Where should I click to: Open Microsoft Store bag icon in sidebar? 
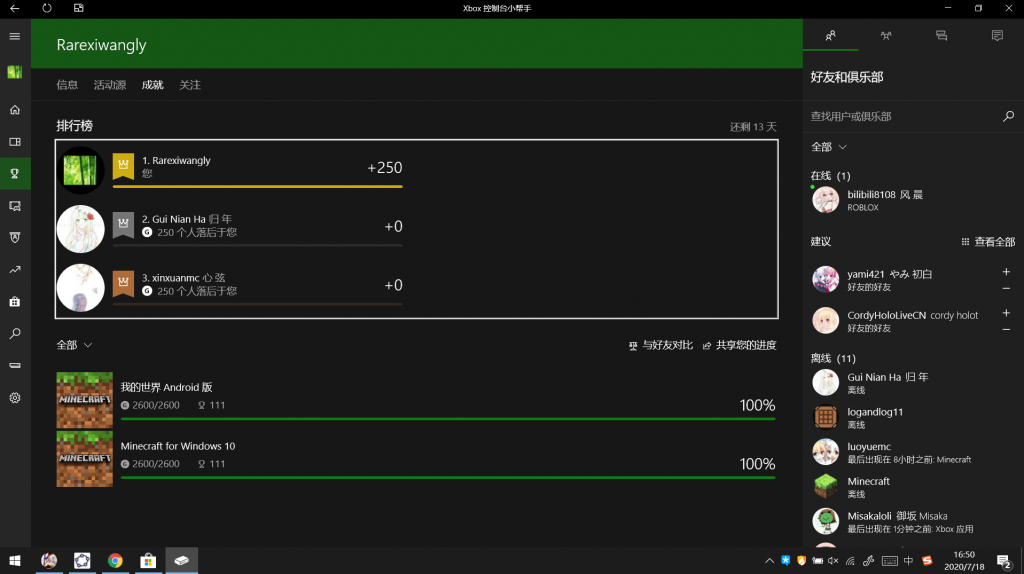point(14,302)
